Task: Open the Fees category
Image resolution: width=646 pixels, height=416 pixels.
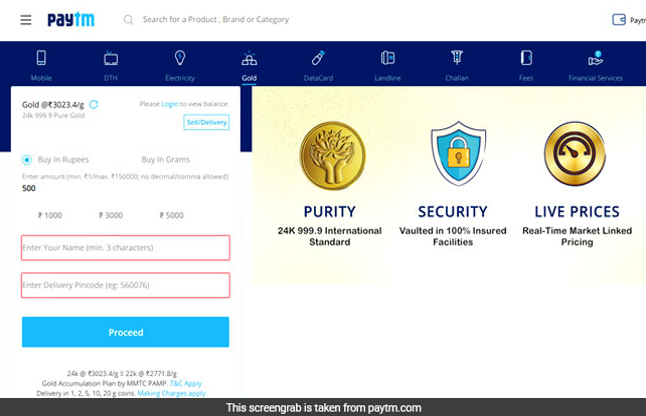Action: (526, 59)
